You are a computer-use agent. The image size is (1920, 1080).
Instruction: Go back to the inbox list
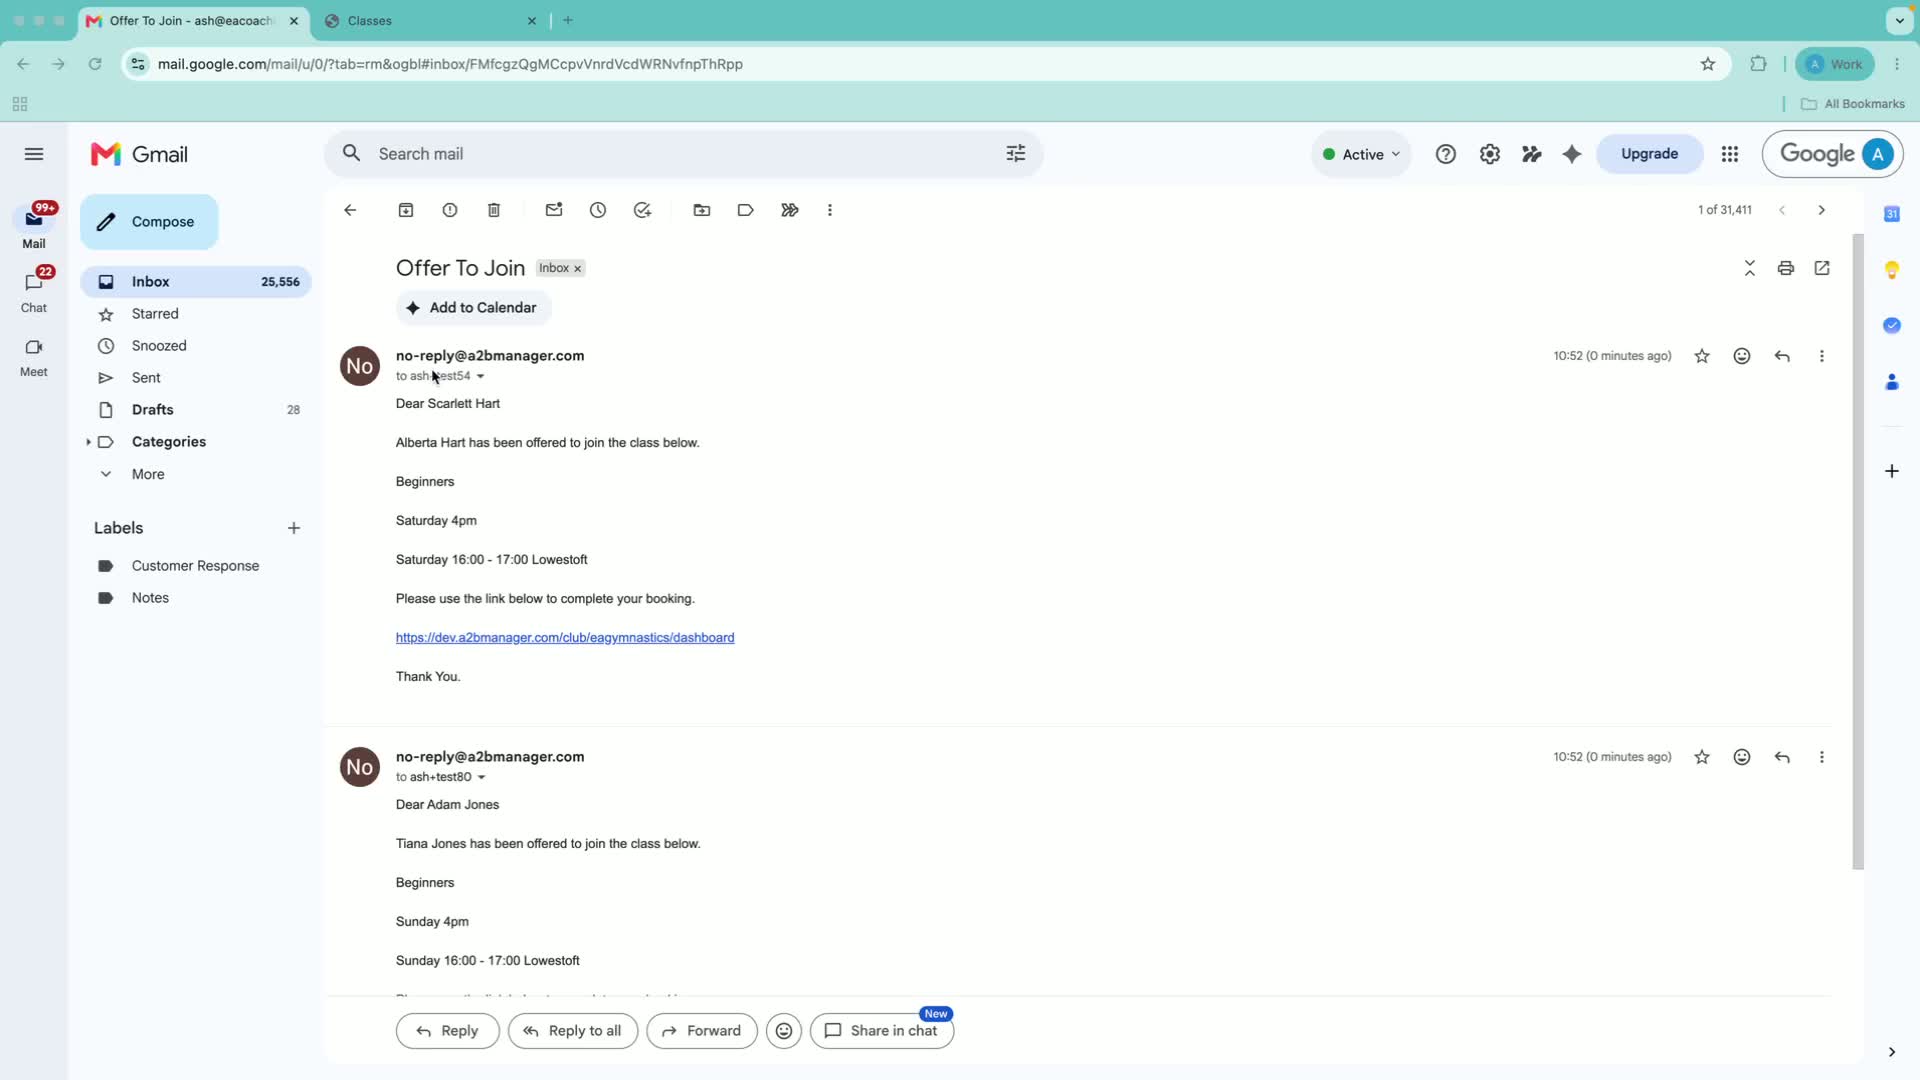350,210
